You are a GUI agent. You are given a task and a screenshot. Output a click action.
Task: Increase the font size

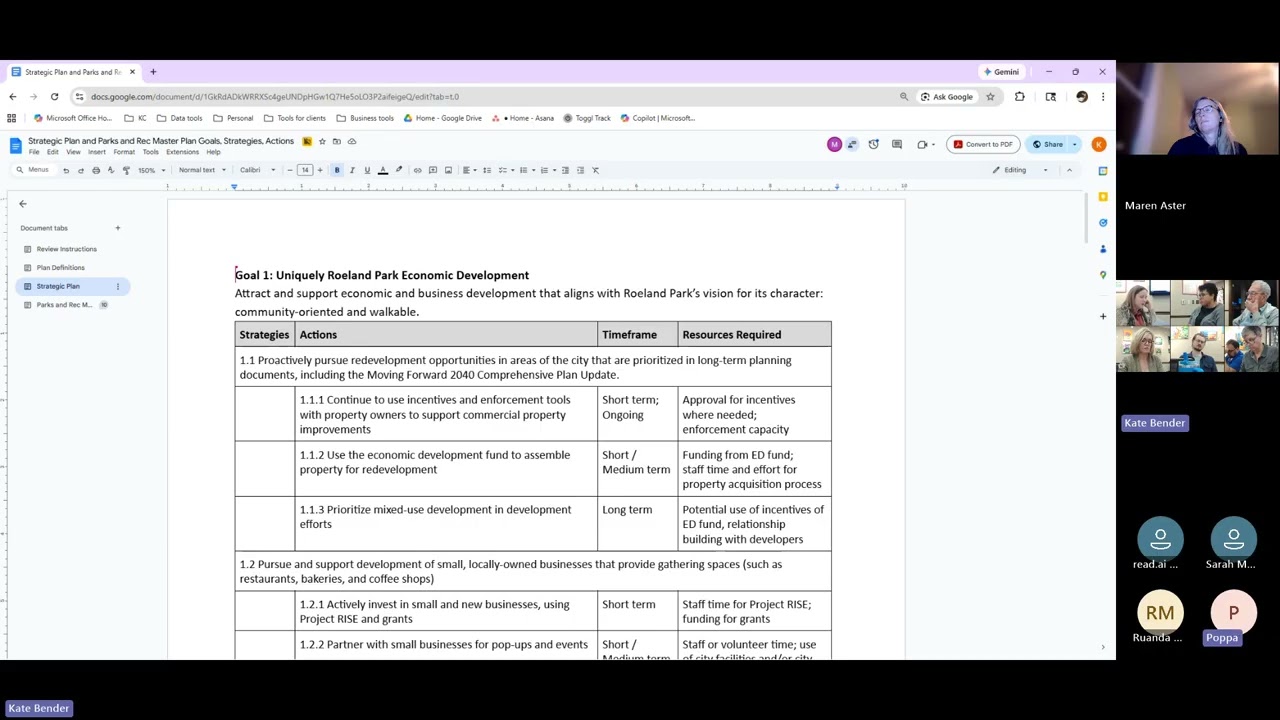click(x=320, y=170)
